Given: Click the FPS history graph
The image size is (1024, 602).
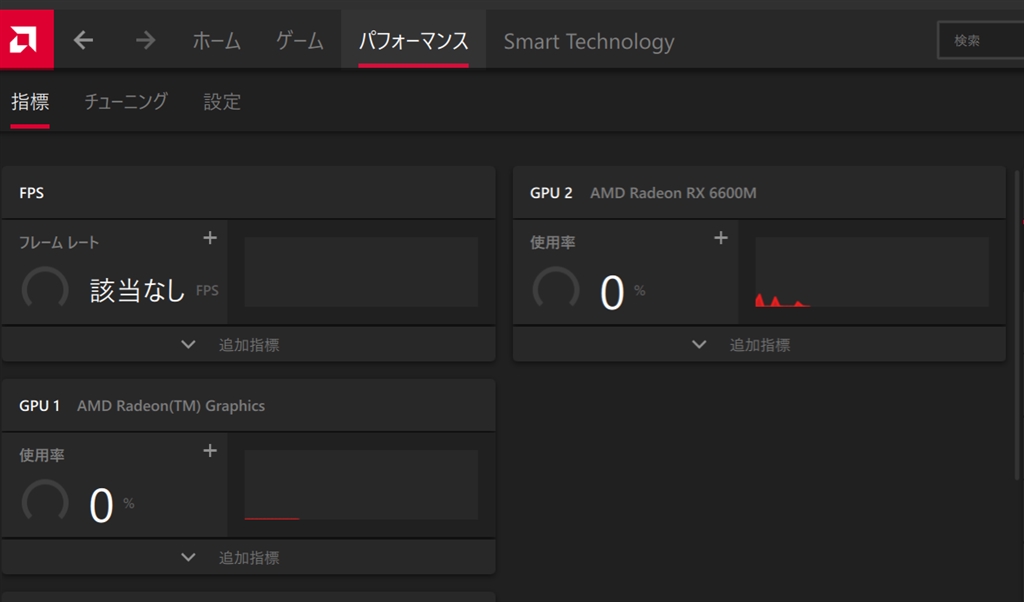Looking at the screenshot, I should pos(361,272).
